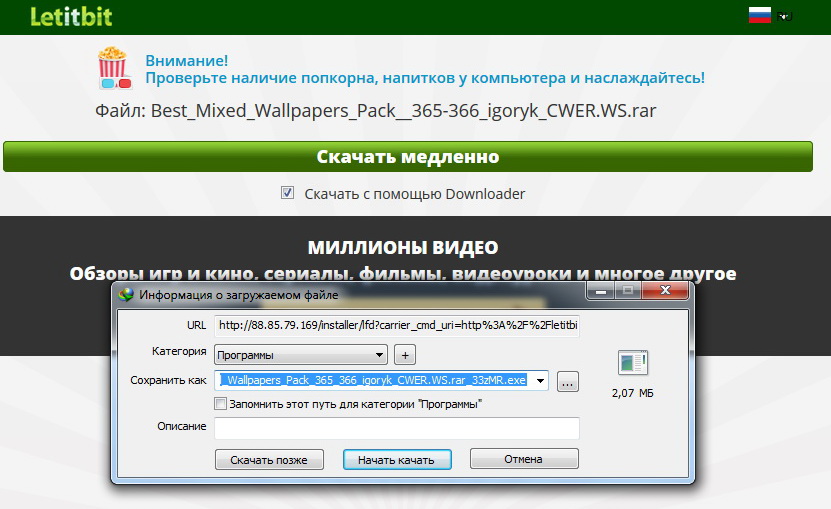Click the "Скачать позже" button

click(269, 459)
